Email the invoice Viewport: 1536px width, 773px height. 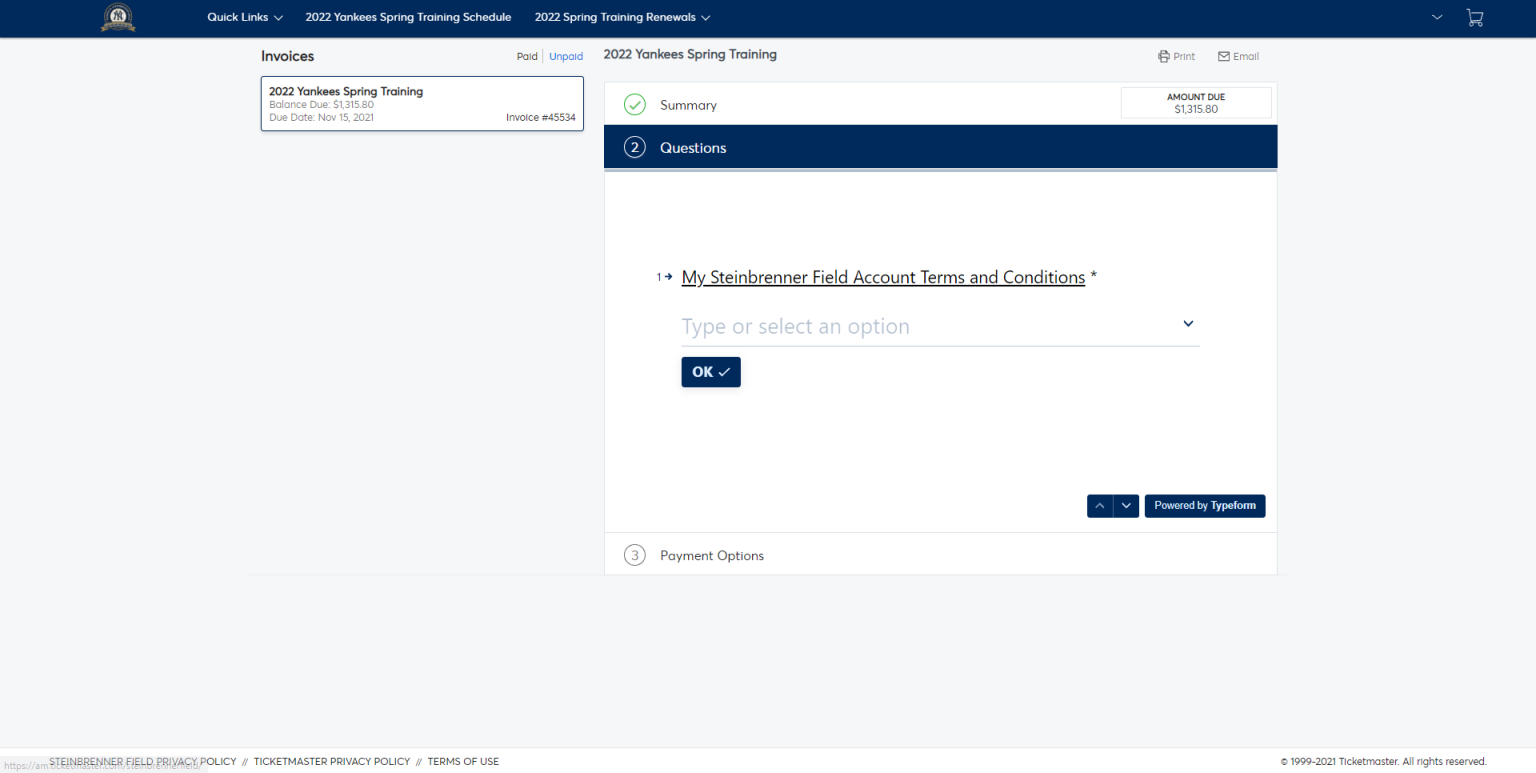(1238, 57)
